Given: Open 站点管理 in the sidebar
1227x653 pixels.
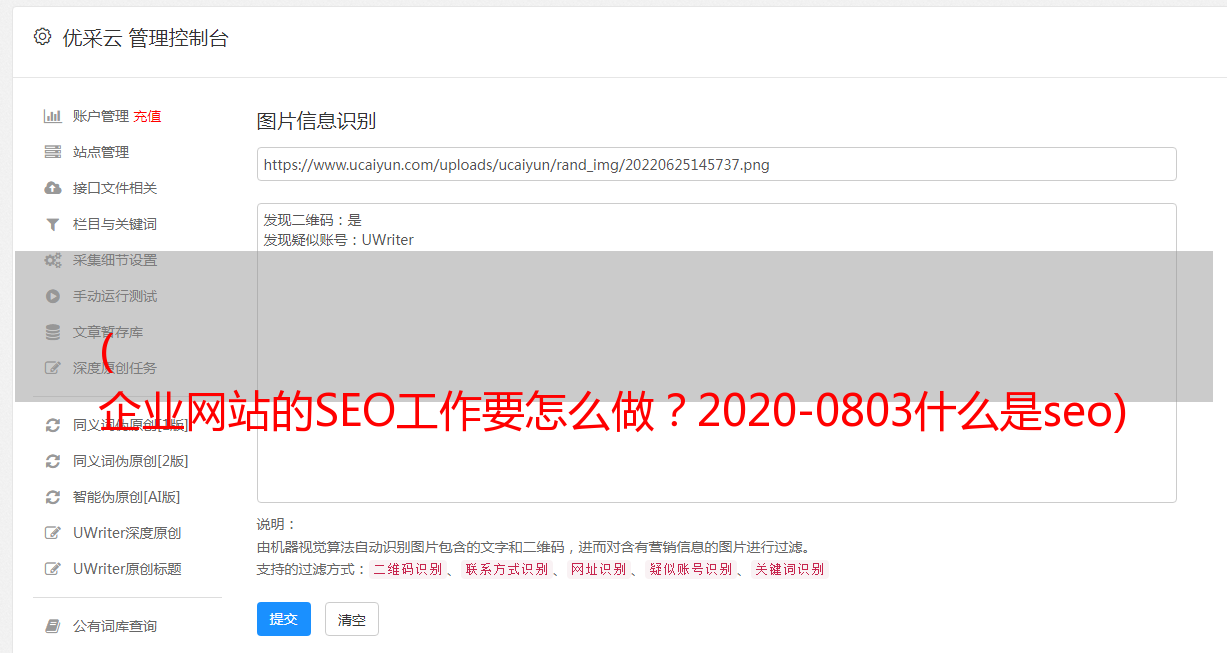Looking at the screenshot, I should pos(101,152).
